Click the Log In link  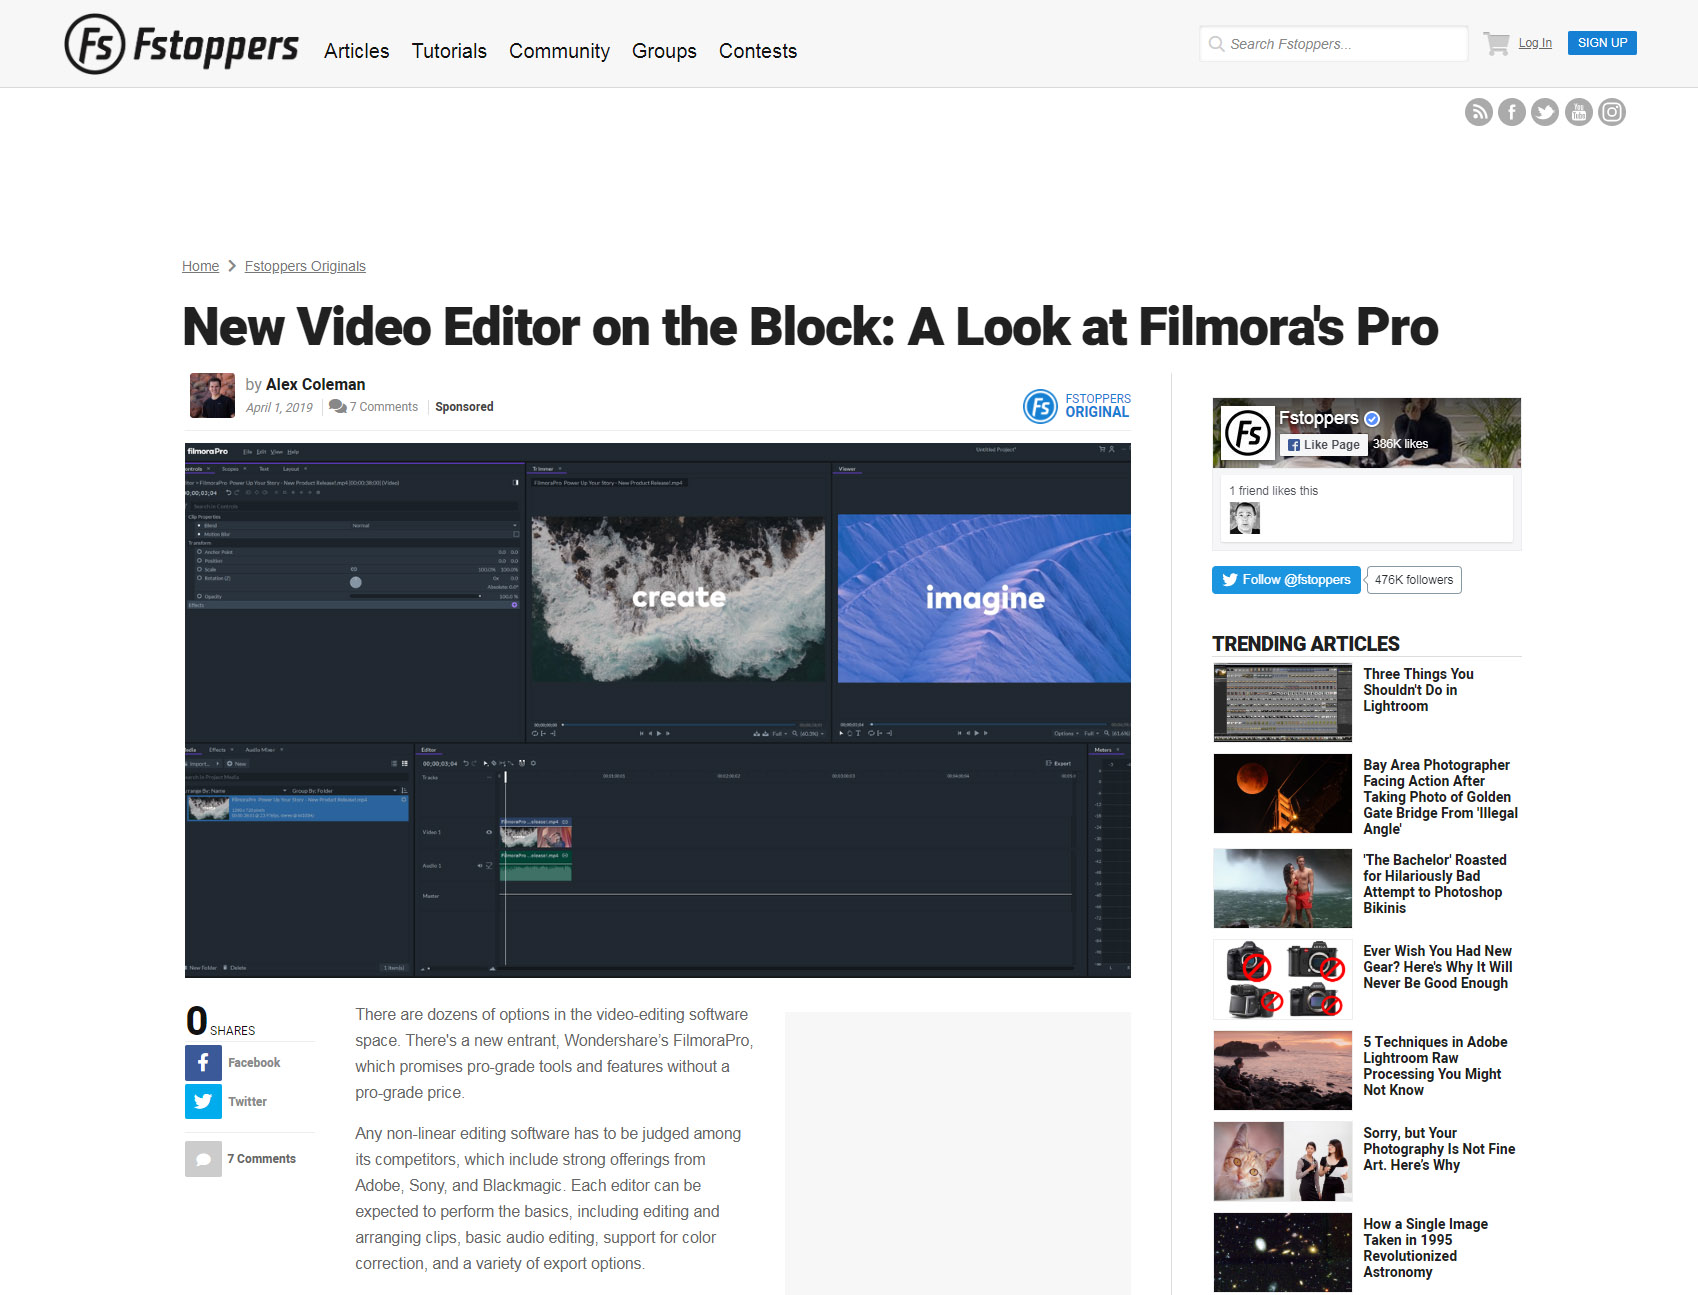(1535, 43)
